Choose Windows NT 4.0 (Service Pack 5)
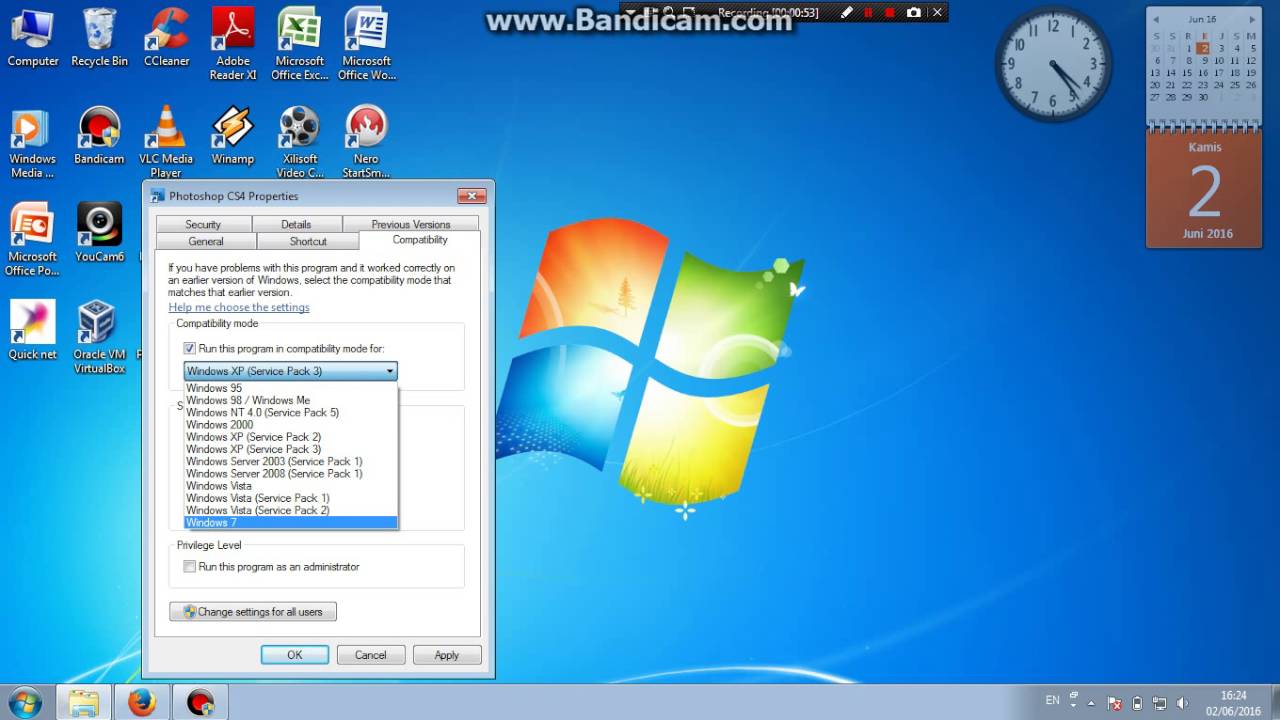The width and height of the screenshot is (1280, 720). (x=291, y=412)
